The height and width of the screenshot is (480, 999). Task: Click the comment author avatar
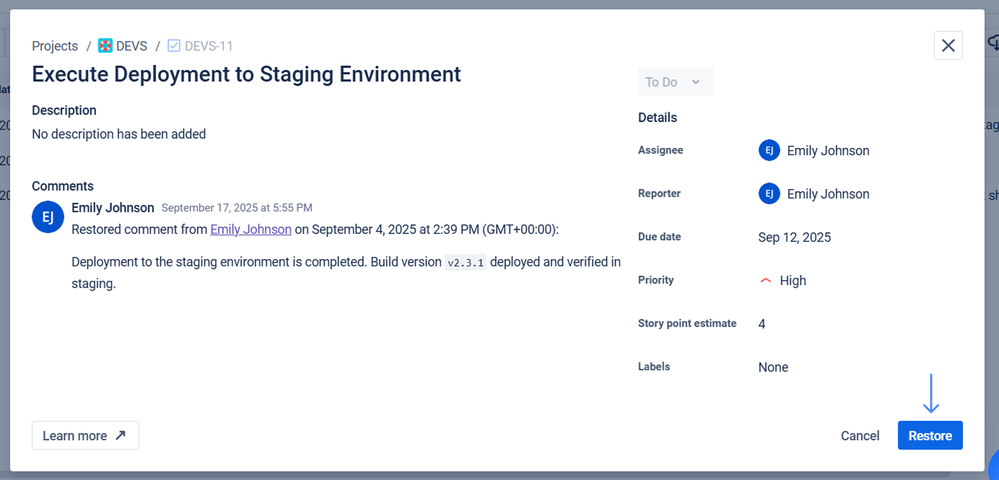(48, 217)
